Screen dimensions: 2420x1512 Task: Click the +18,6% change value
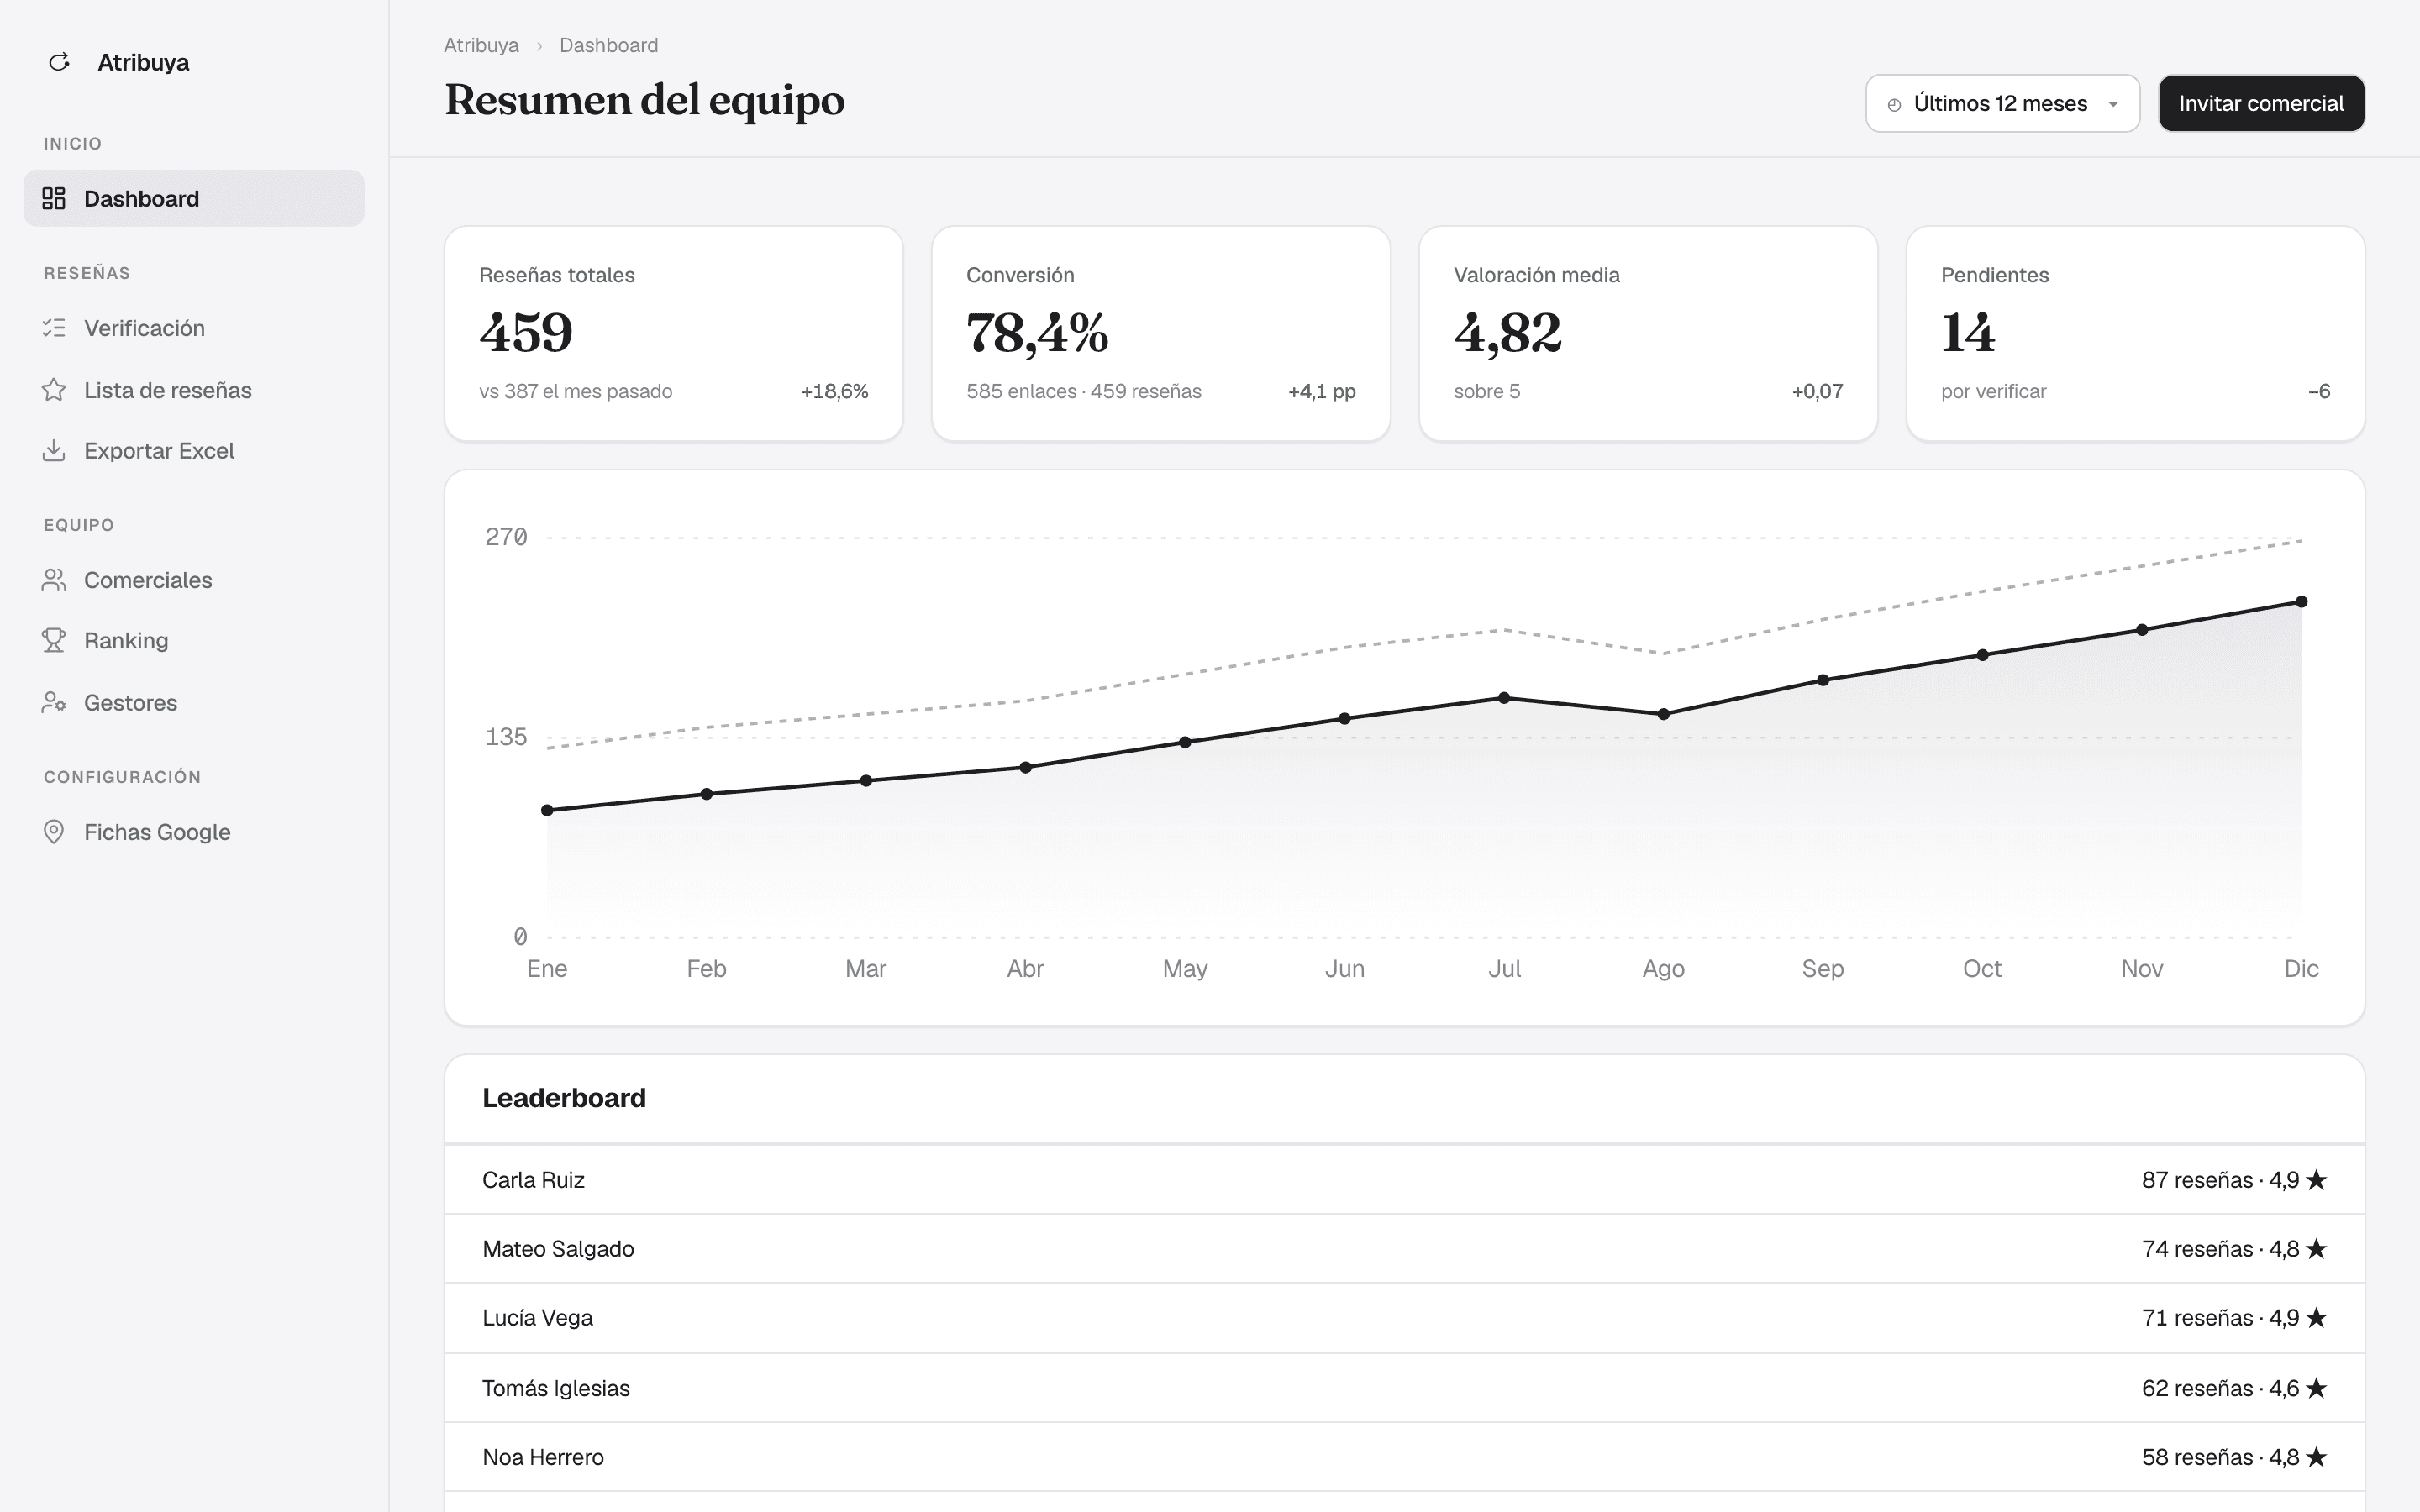[x=834, y=391]
